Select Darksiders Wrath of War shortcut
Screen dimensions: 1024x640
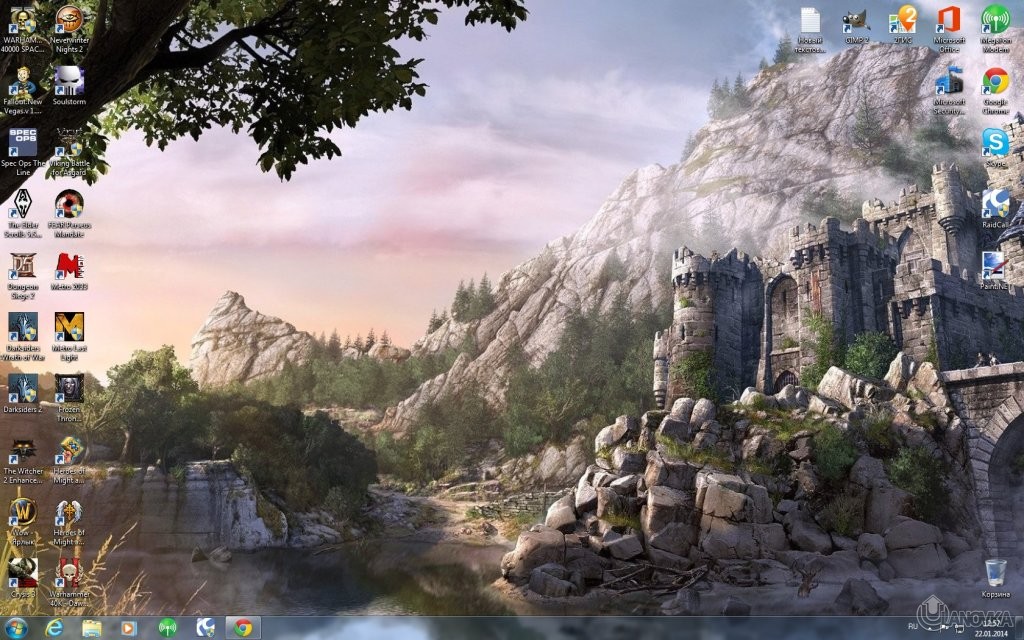coord(22,336)
